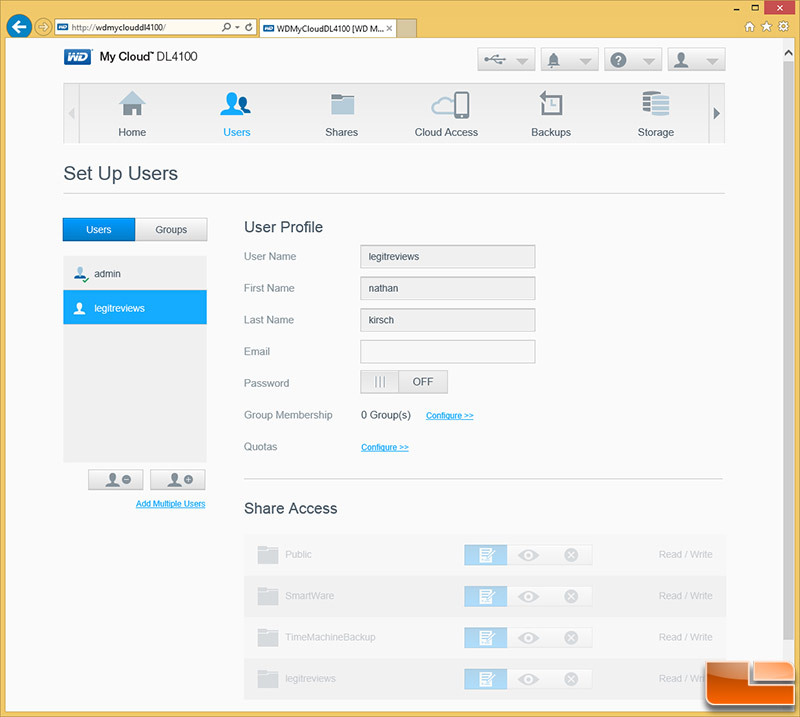Image resolution: width=800 pixels, height=717 pixels.
Task: Expand the alerts dropdown arrow
Action: coord(586,62)
